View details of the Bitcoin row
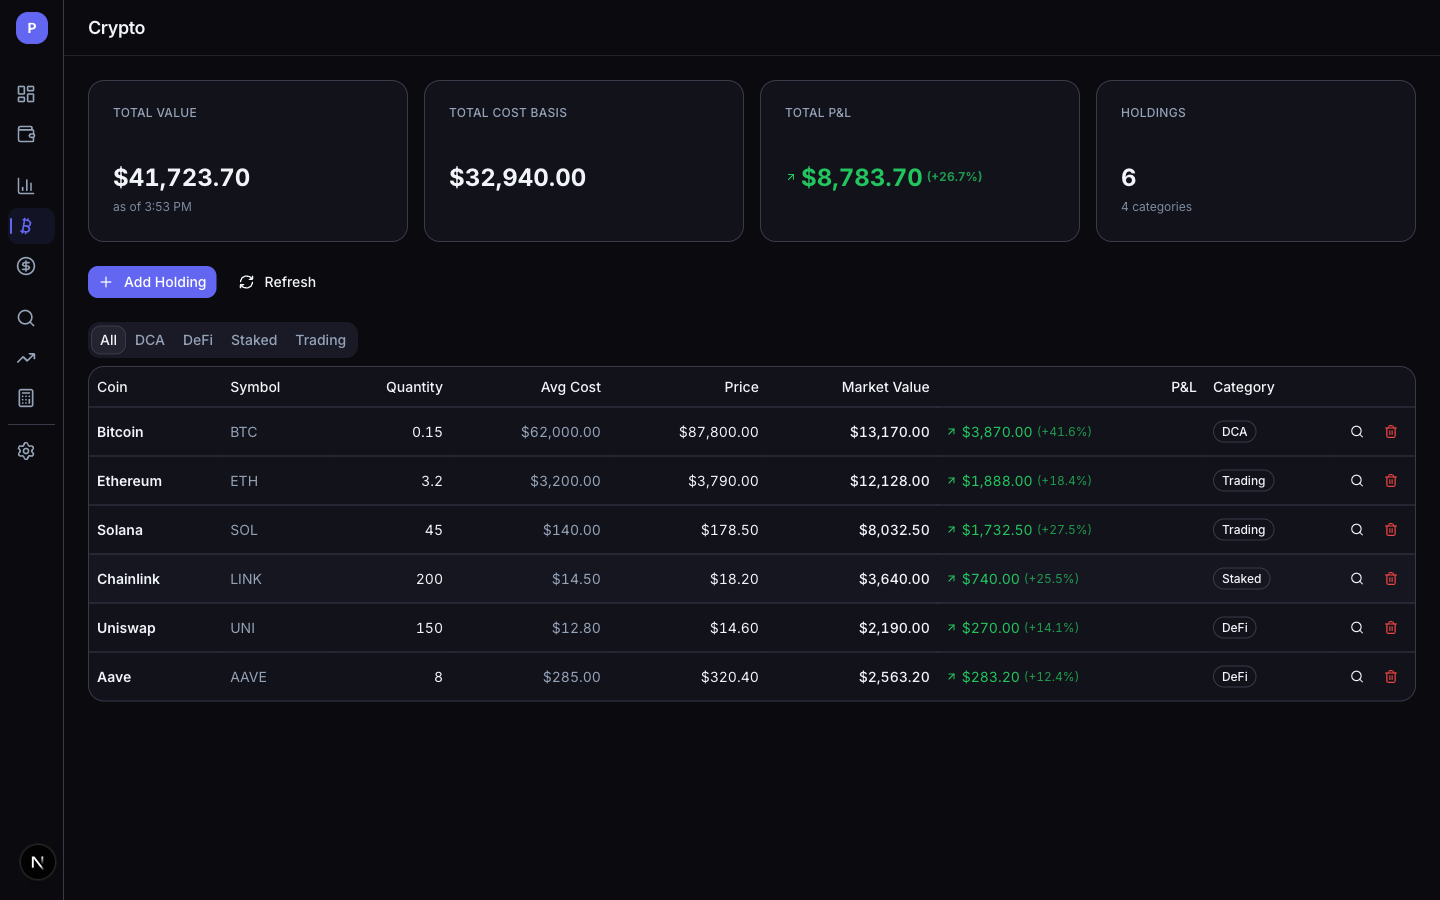Image resolution: width=1440 pixels, height=900 pixels. click(1357, 432)
